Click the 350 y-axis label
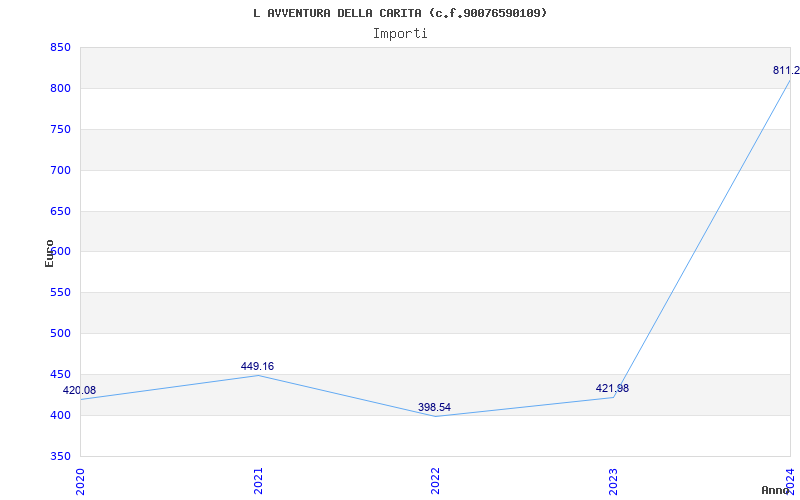Screen dimensions: 800x500 click(60, 456)
